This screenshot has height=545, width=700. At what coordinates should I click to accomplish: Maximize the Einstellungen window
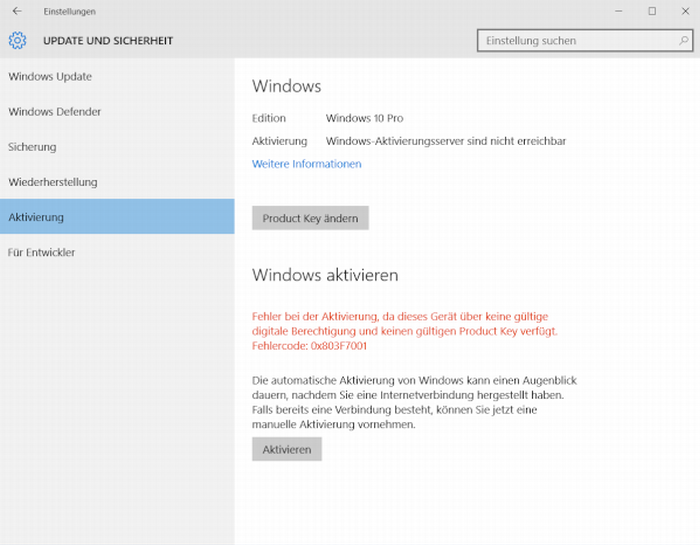click(652, 11)
